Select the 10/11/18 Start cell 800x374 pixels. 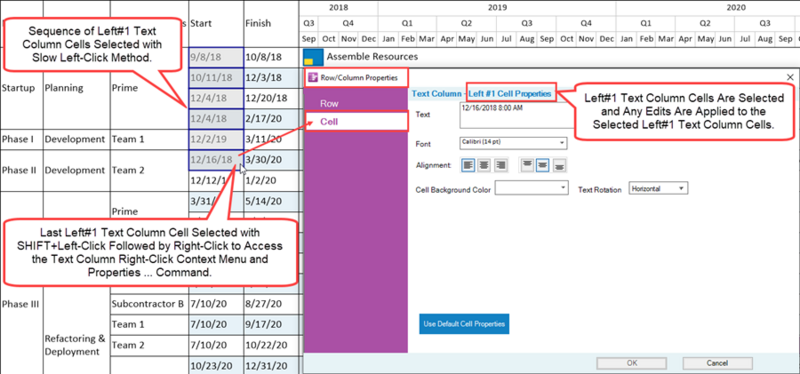click(x=216, y=78)
